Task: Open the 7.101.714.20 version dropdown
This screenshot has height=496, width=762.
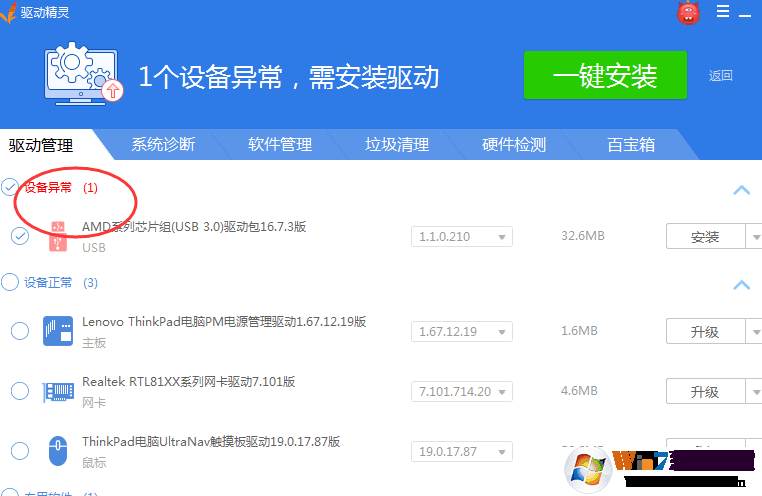Action: point(462,392)
